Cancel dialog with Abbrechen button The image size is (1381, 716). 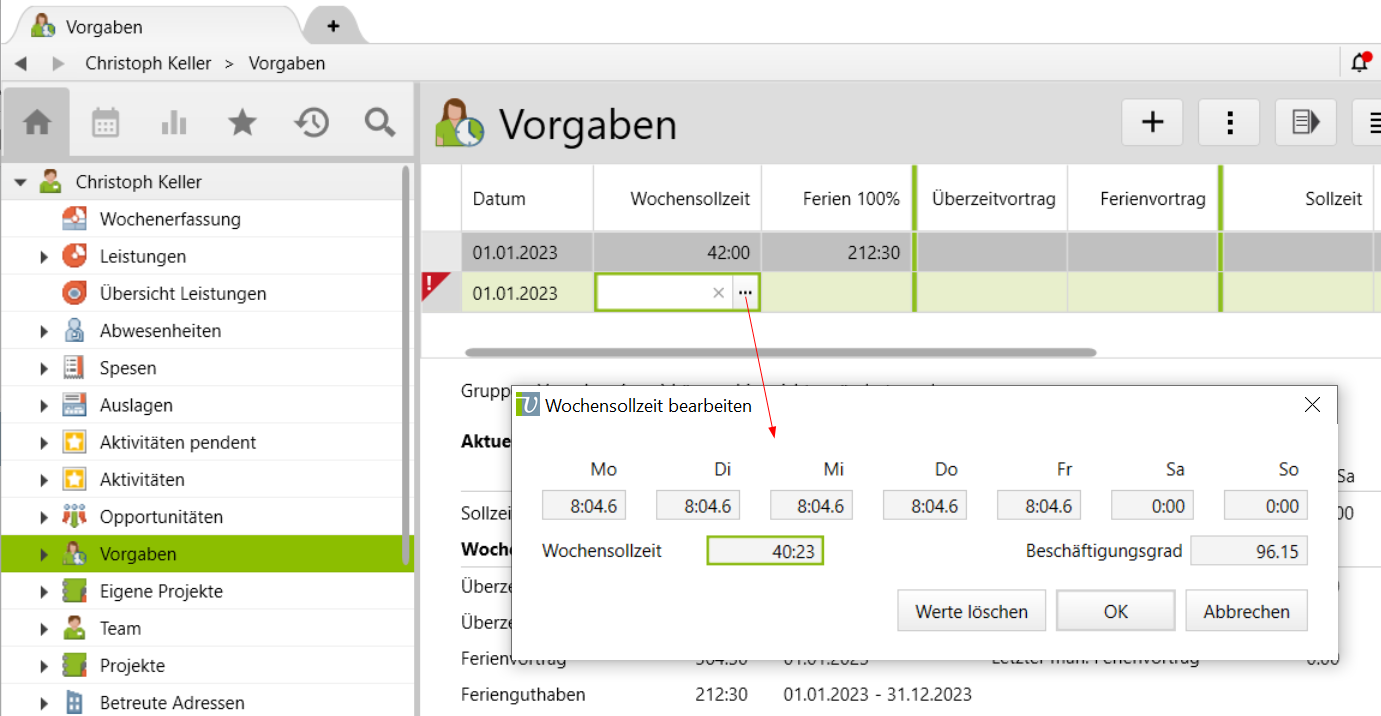1246,611
